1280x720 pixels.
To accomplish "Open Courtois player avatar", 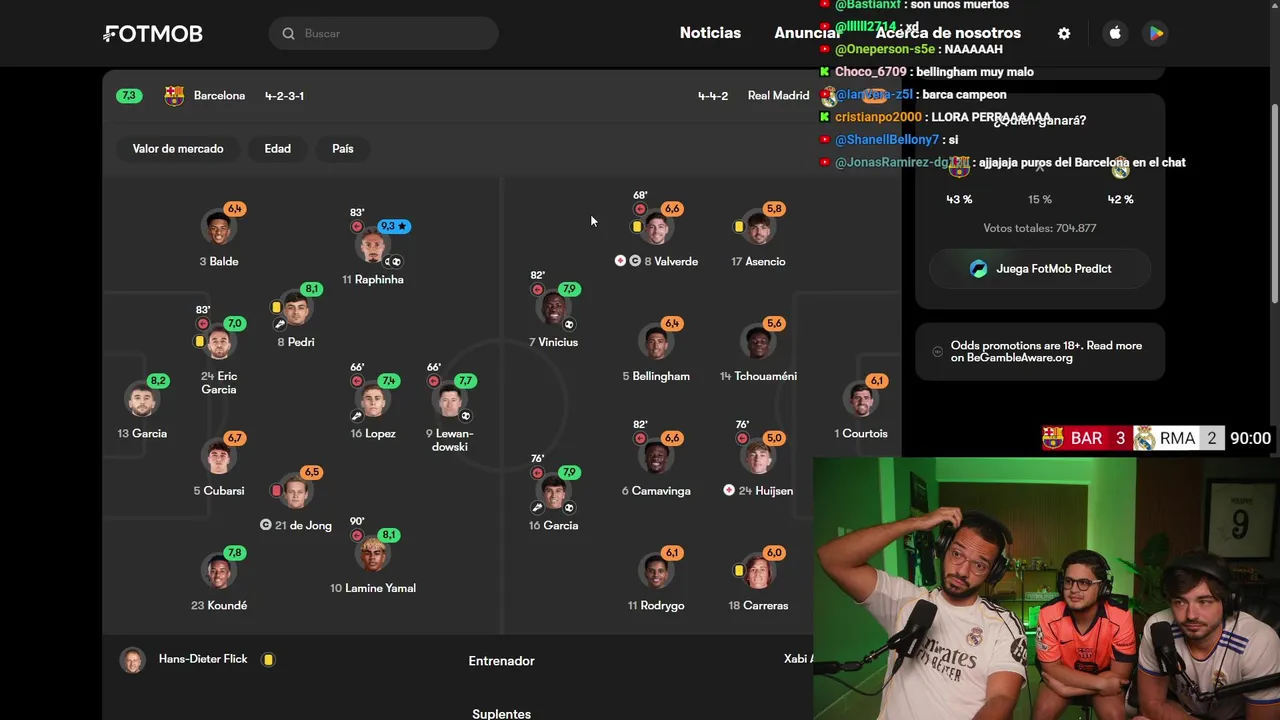I will (861, 400).
